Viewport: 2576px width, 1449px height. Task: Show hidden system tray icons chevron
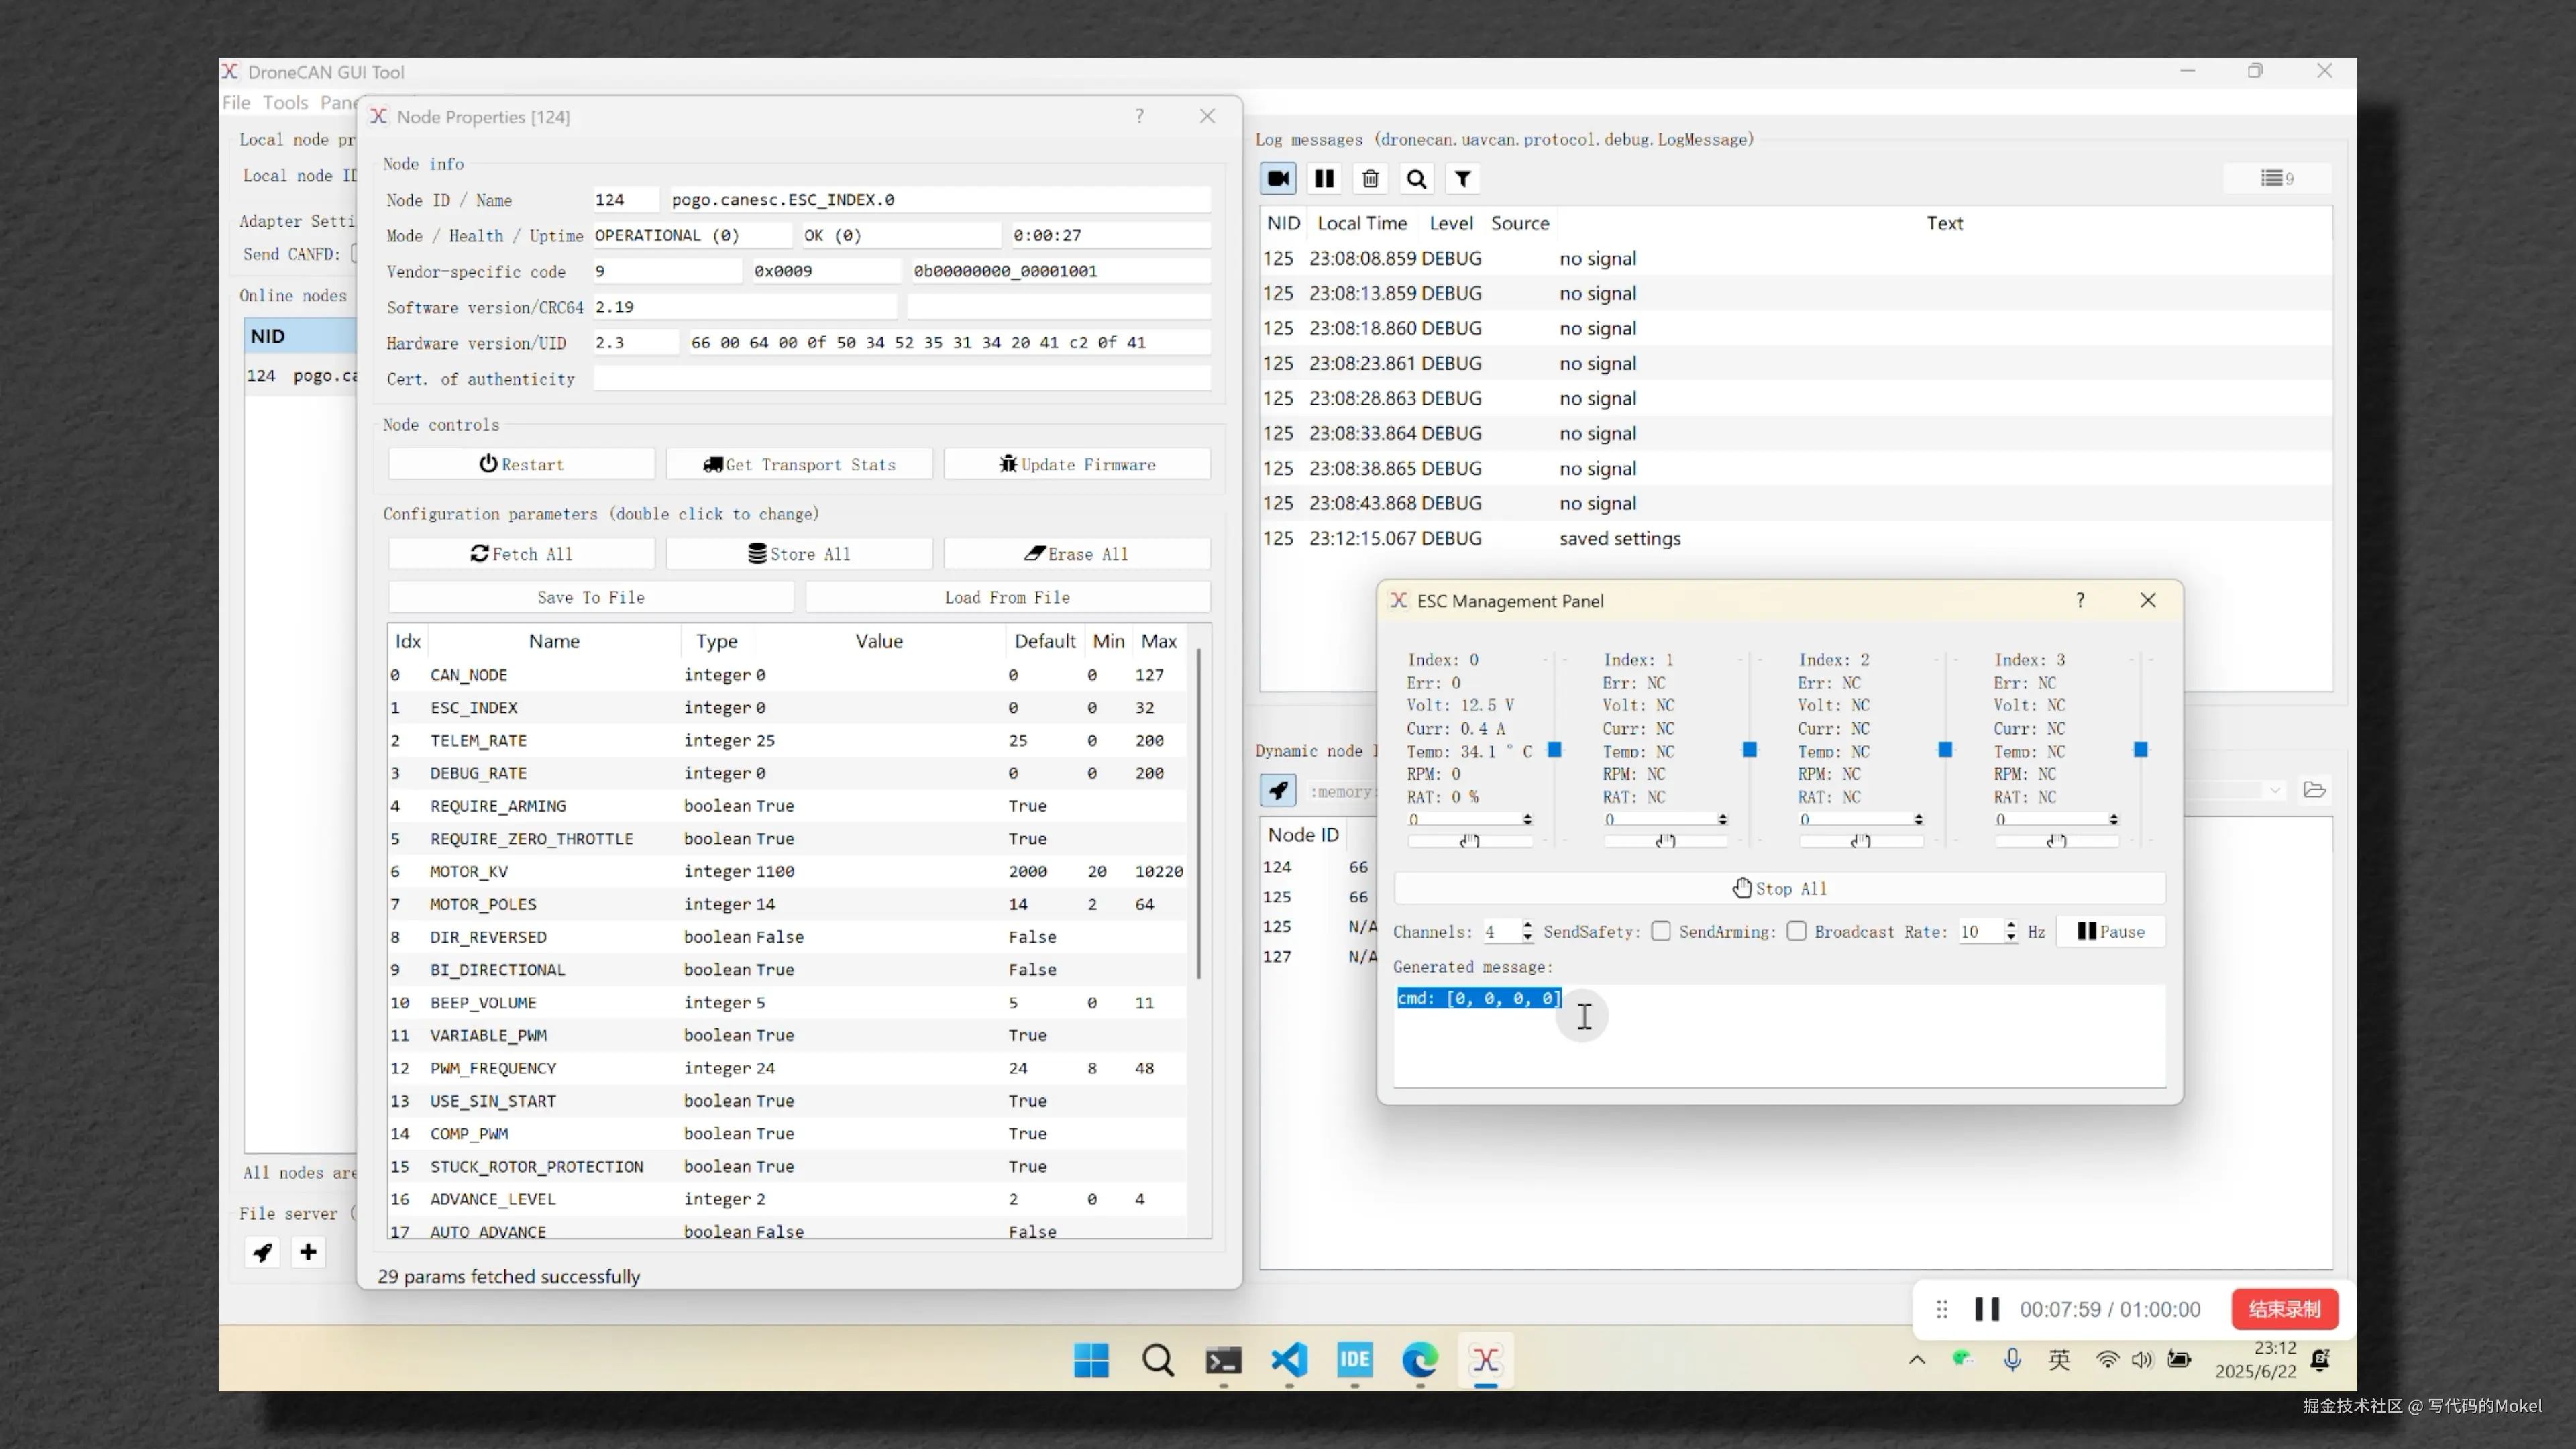click(1916, 1360)
